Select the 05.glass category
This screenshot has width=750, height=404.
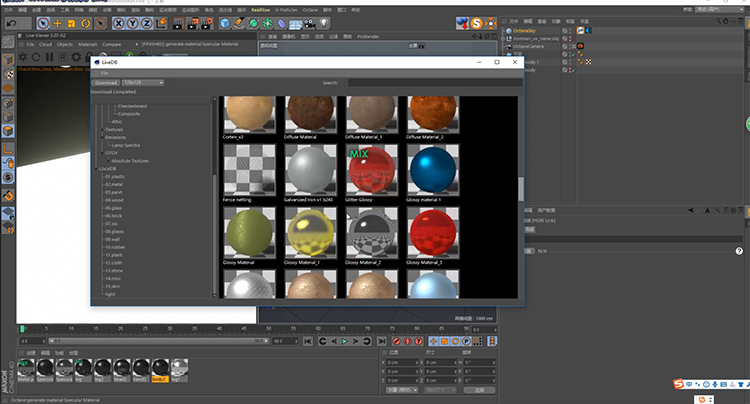click(x=113, y=208)
